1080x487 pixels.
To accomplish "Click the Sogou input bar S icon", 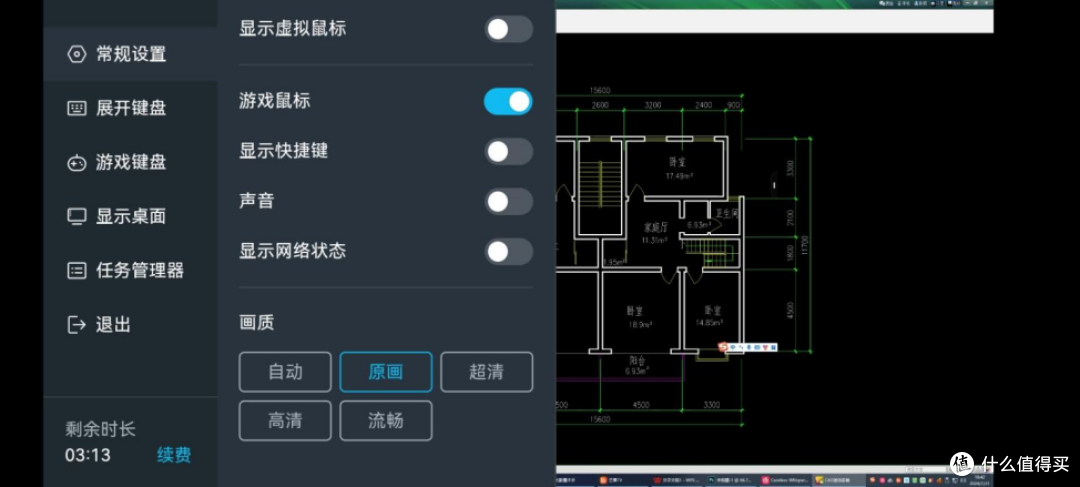I will 723,346.
